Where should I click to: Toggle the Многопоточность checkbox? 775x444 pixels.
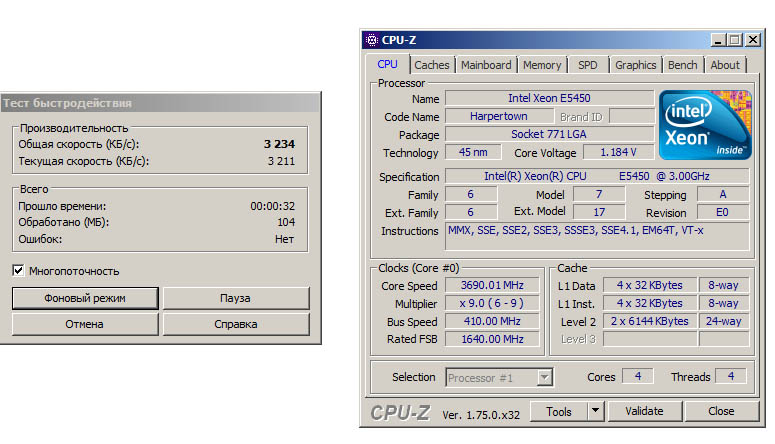pyautogui.click(x=18, y=270)
